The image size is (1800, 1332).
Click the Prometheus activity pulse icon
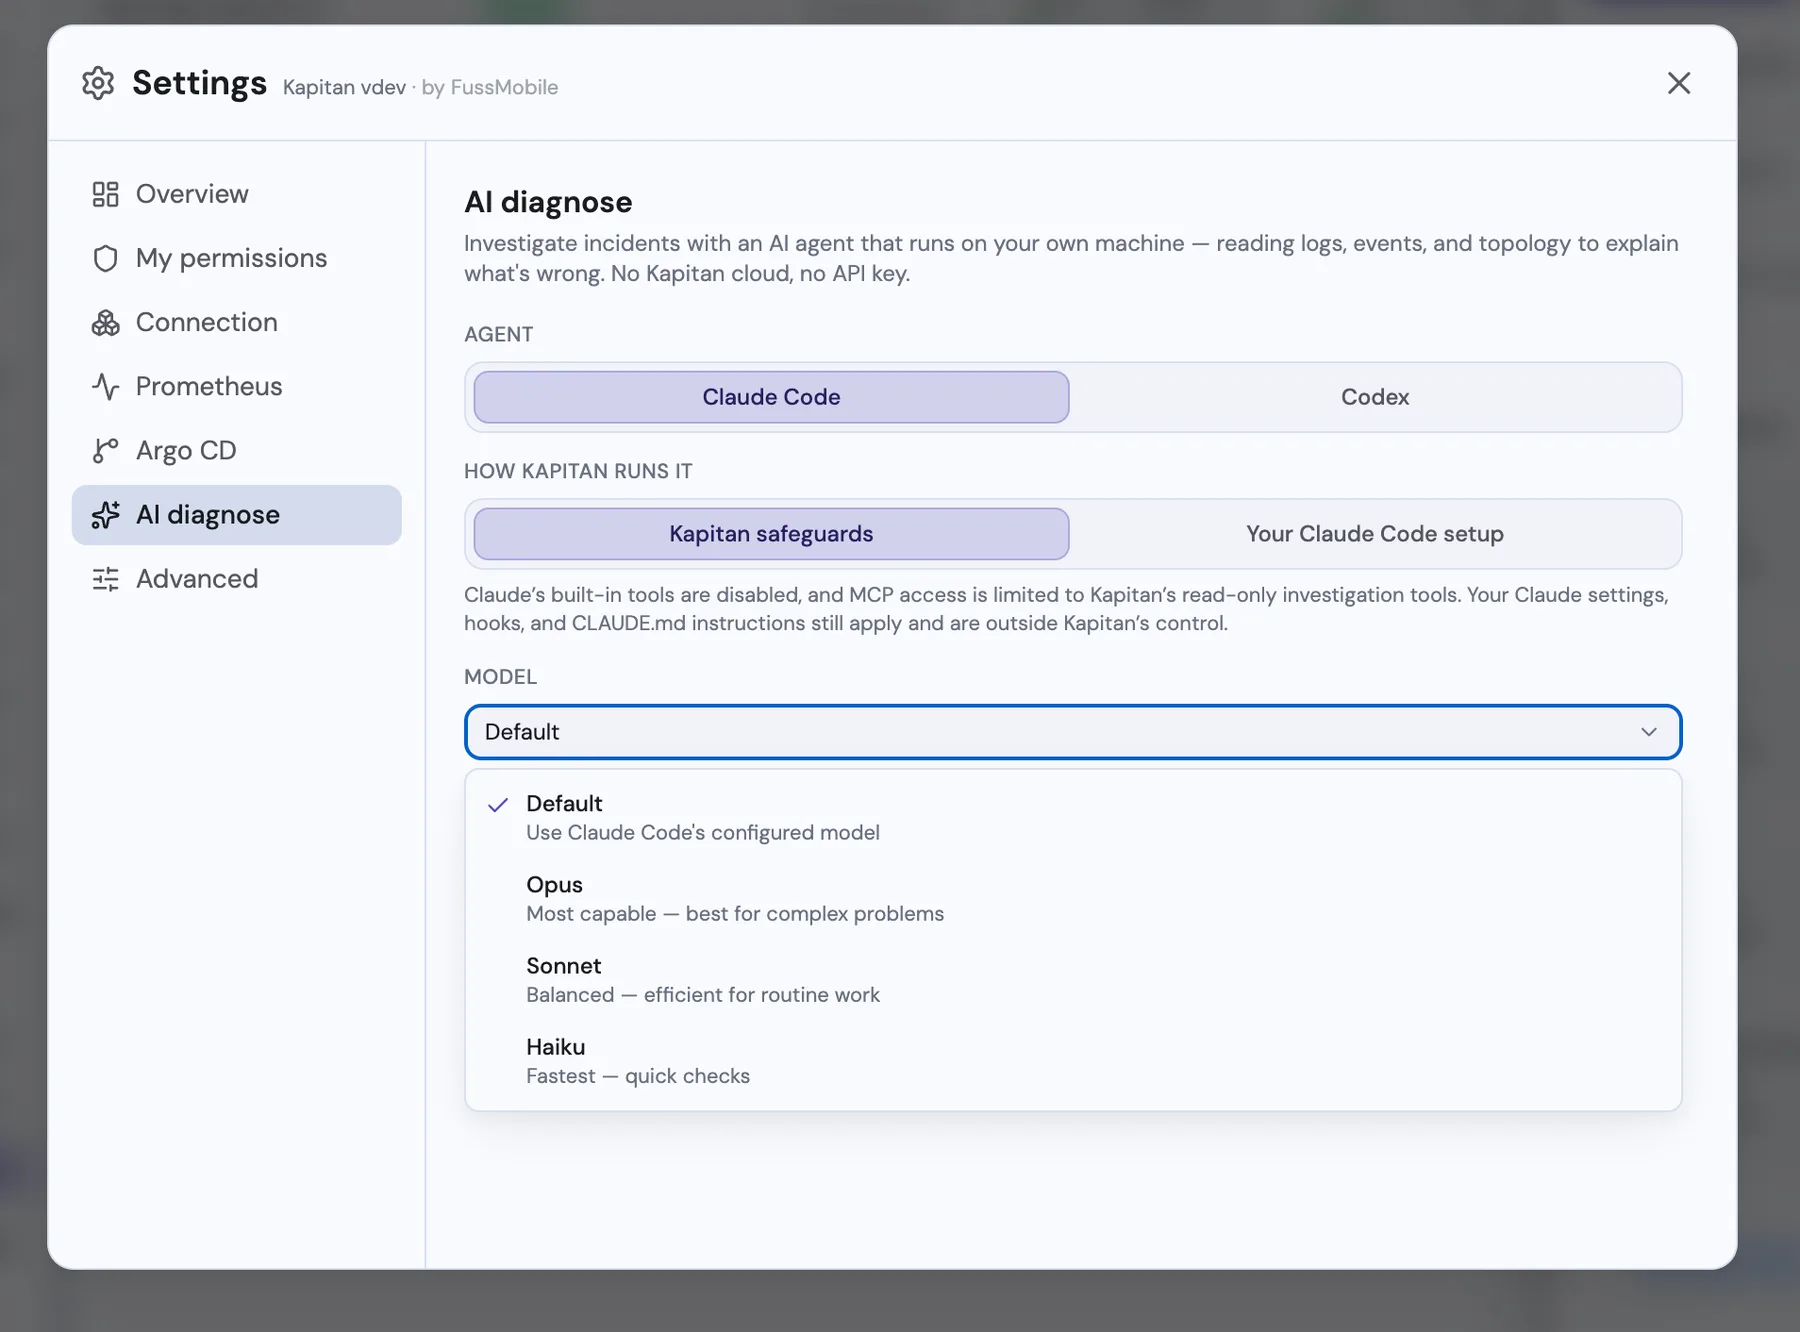[105, 386]
